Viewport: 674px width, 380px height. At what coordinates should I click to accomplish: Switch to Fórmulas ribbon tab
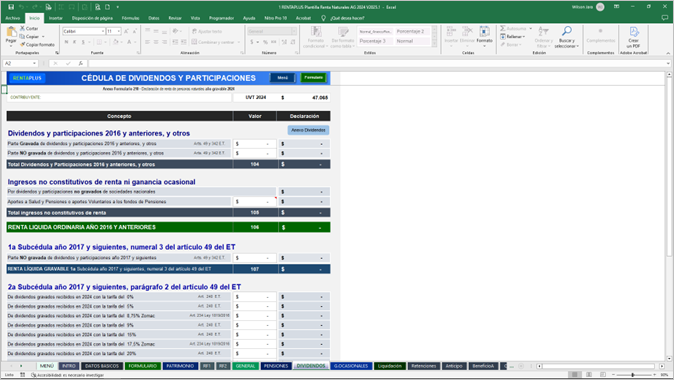(x=130, y=18)
